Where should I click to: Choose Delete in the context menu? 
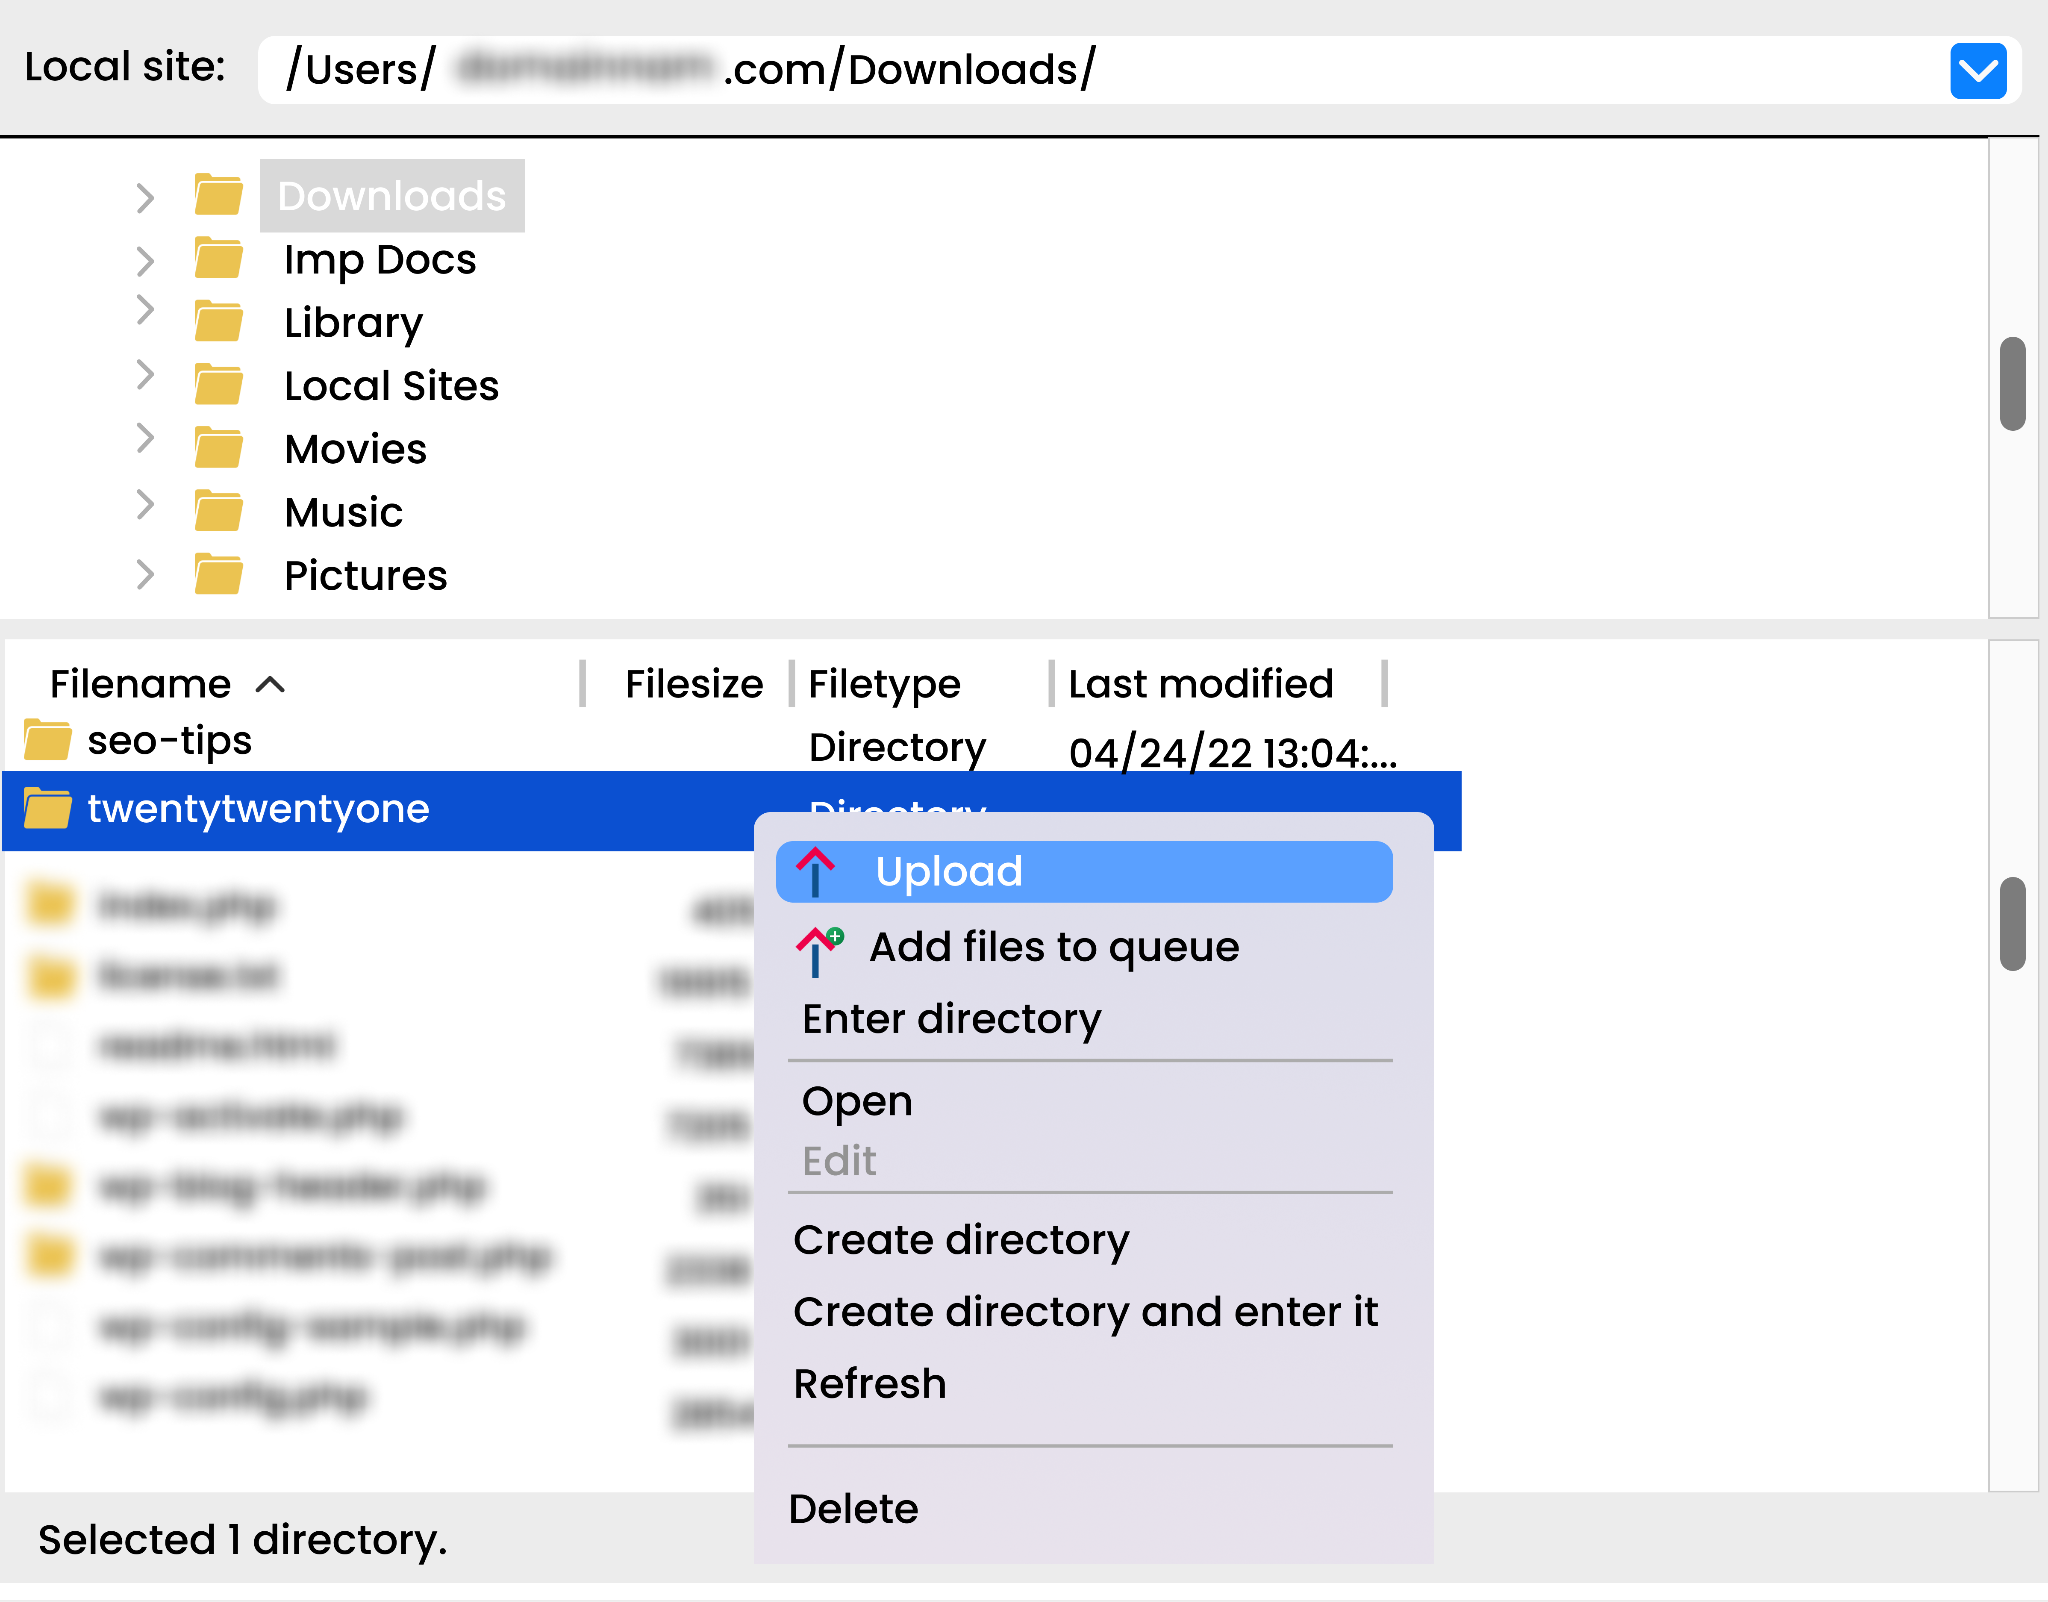point(853,1509)
